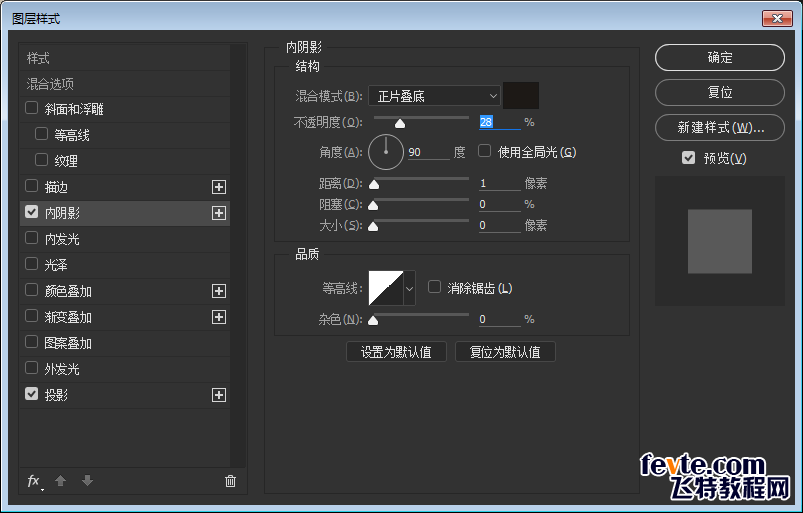This screenshot has height=513, width=803.
Task: Enable 斜面和浮雕 checkbox
Action: click(x=32, y=108)
